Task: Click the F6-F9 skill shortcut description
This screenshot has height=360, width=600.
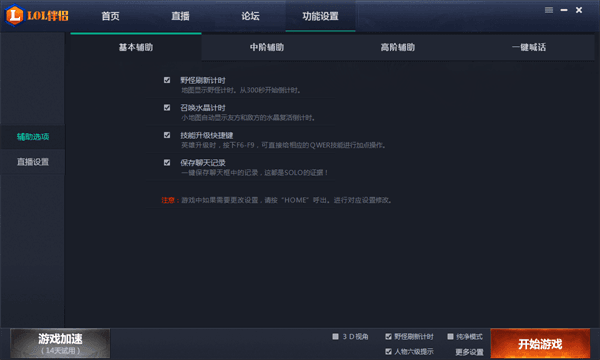Action: click(x=284, y=145)
